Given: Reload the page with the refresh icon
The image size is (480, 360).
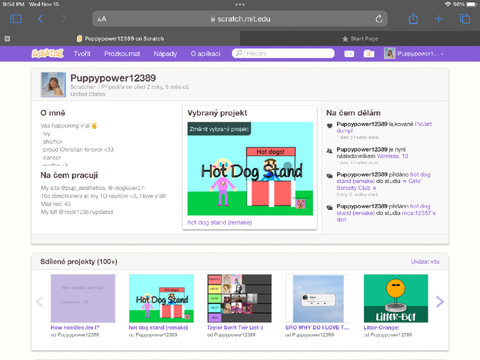Looking at the screenshot, I should click(379, 19).
